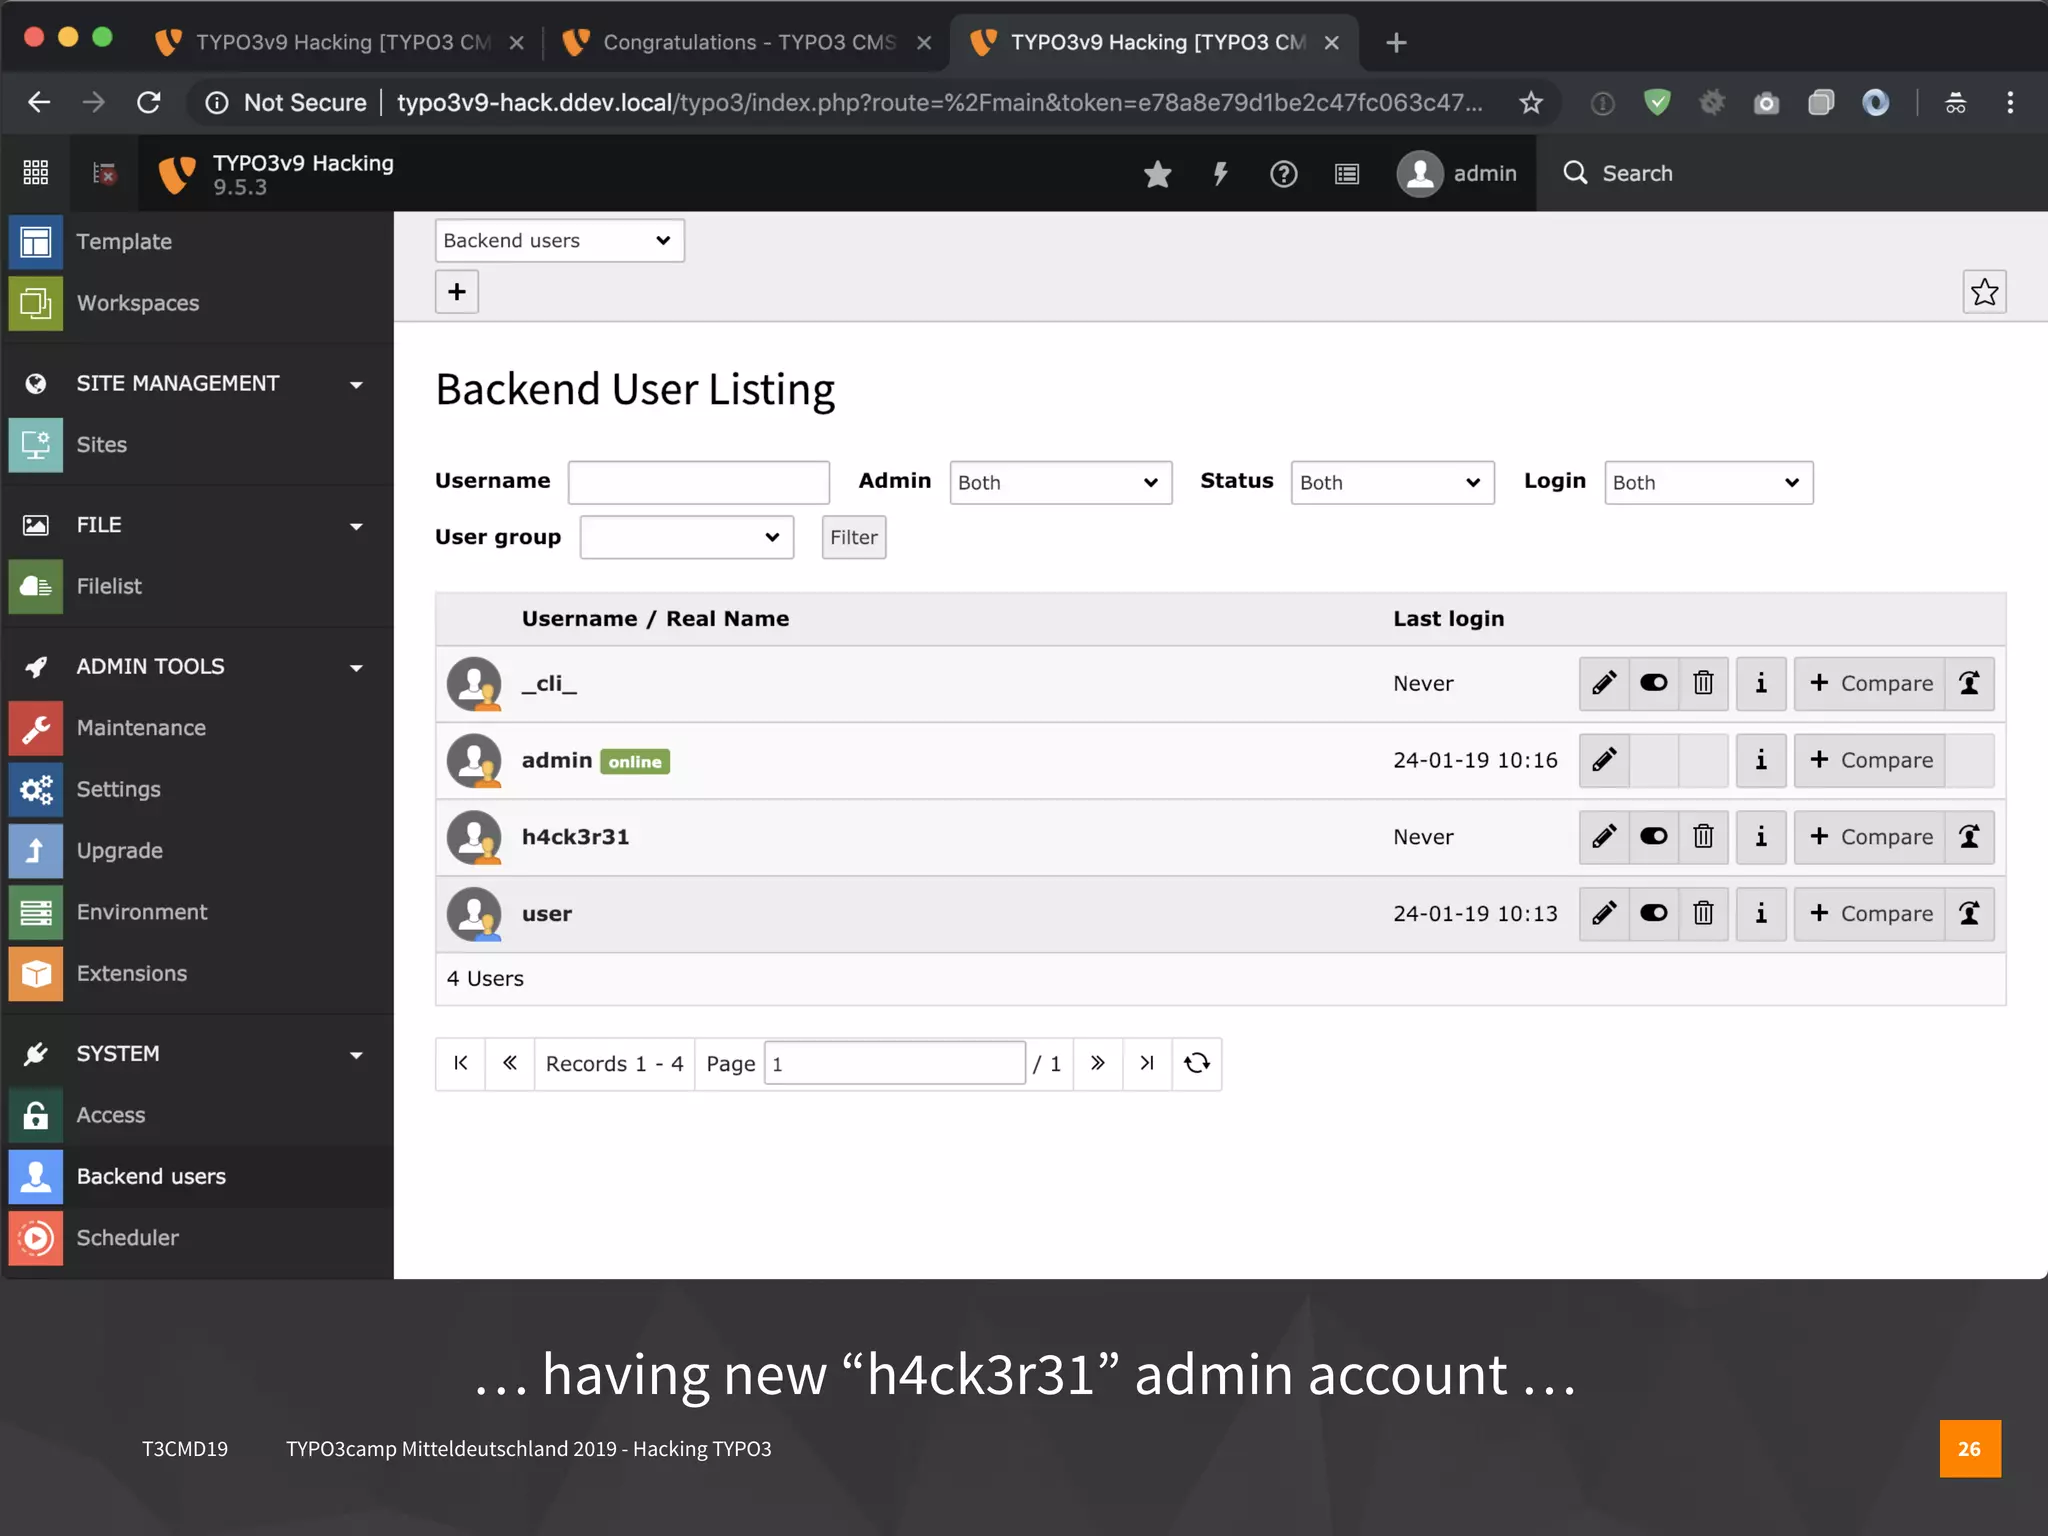Image resolution: width=2048 pixels, height=1536 pixels.
Task: Reload the page in the browser
Action: [x=149, y=102]
